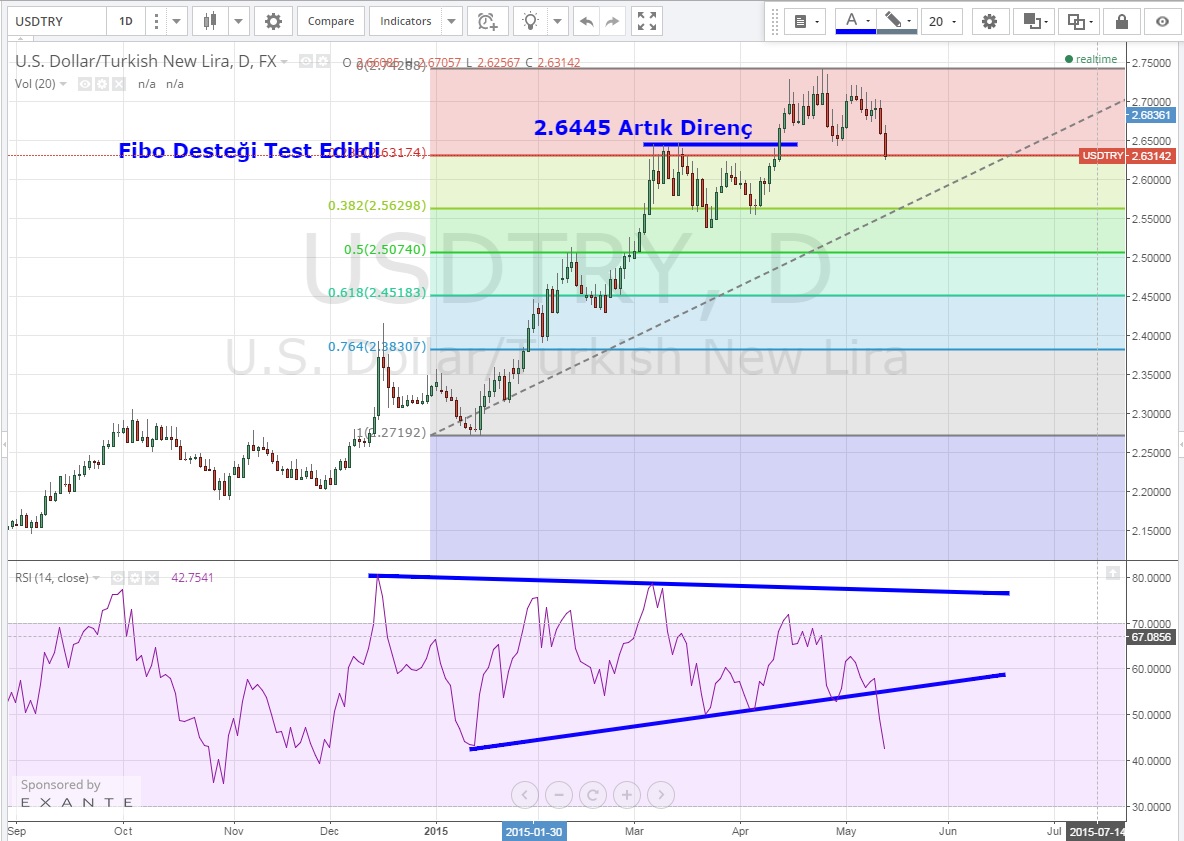The width and height of the screenshot is (1184, 841).
Task: Open drawing settings gear in floating toolbar
Action: (x=989, y=21)
